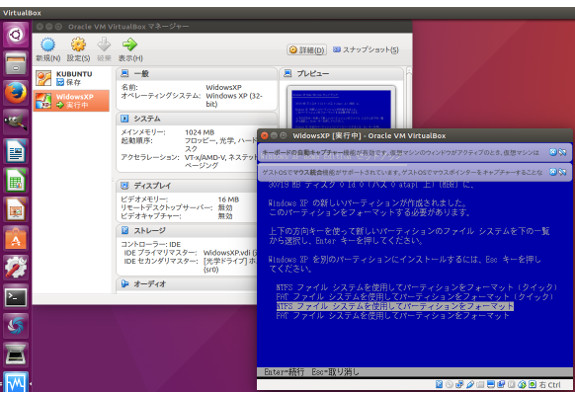The image size is (575, 400).
Task: Click the スナップショット(S) snapshots button
Action: [366, 50]
